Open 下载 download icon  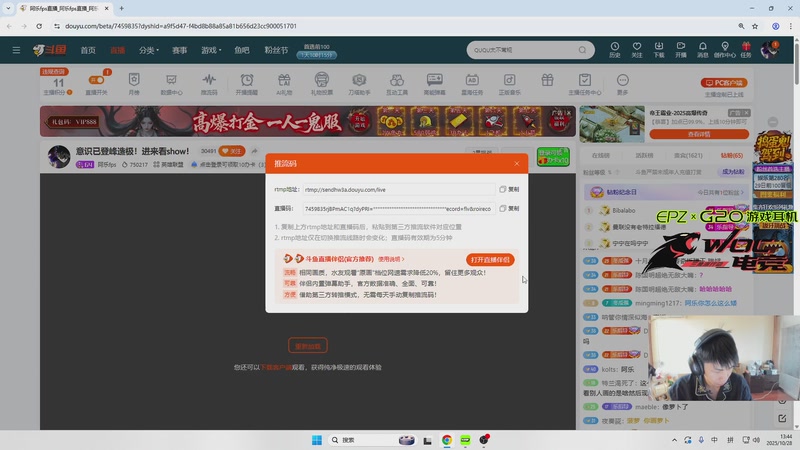point(659,49)
